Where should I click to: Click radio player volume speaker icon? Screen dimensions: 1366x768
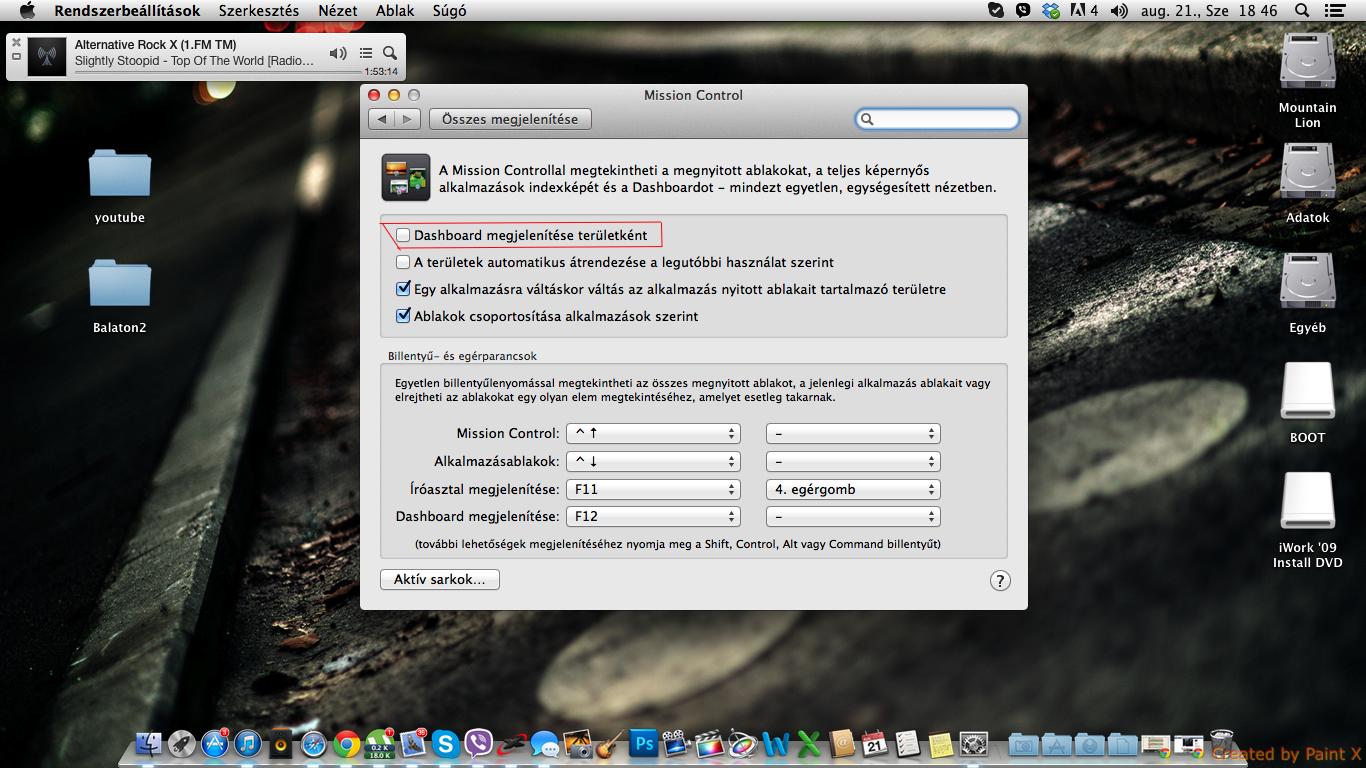point(338,53)
